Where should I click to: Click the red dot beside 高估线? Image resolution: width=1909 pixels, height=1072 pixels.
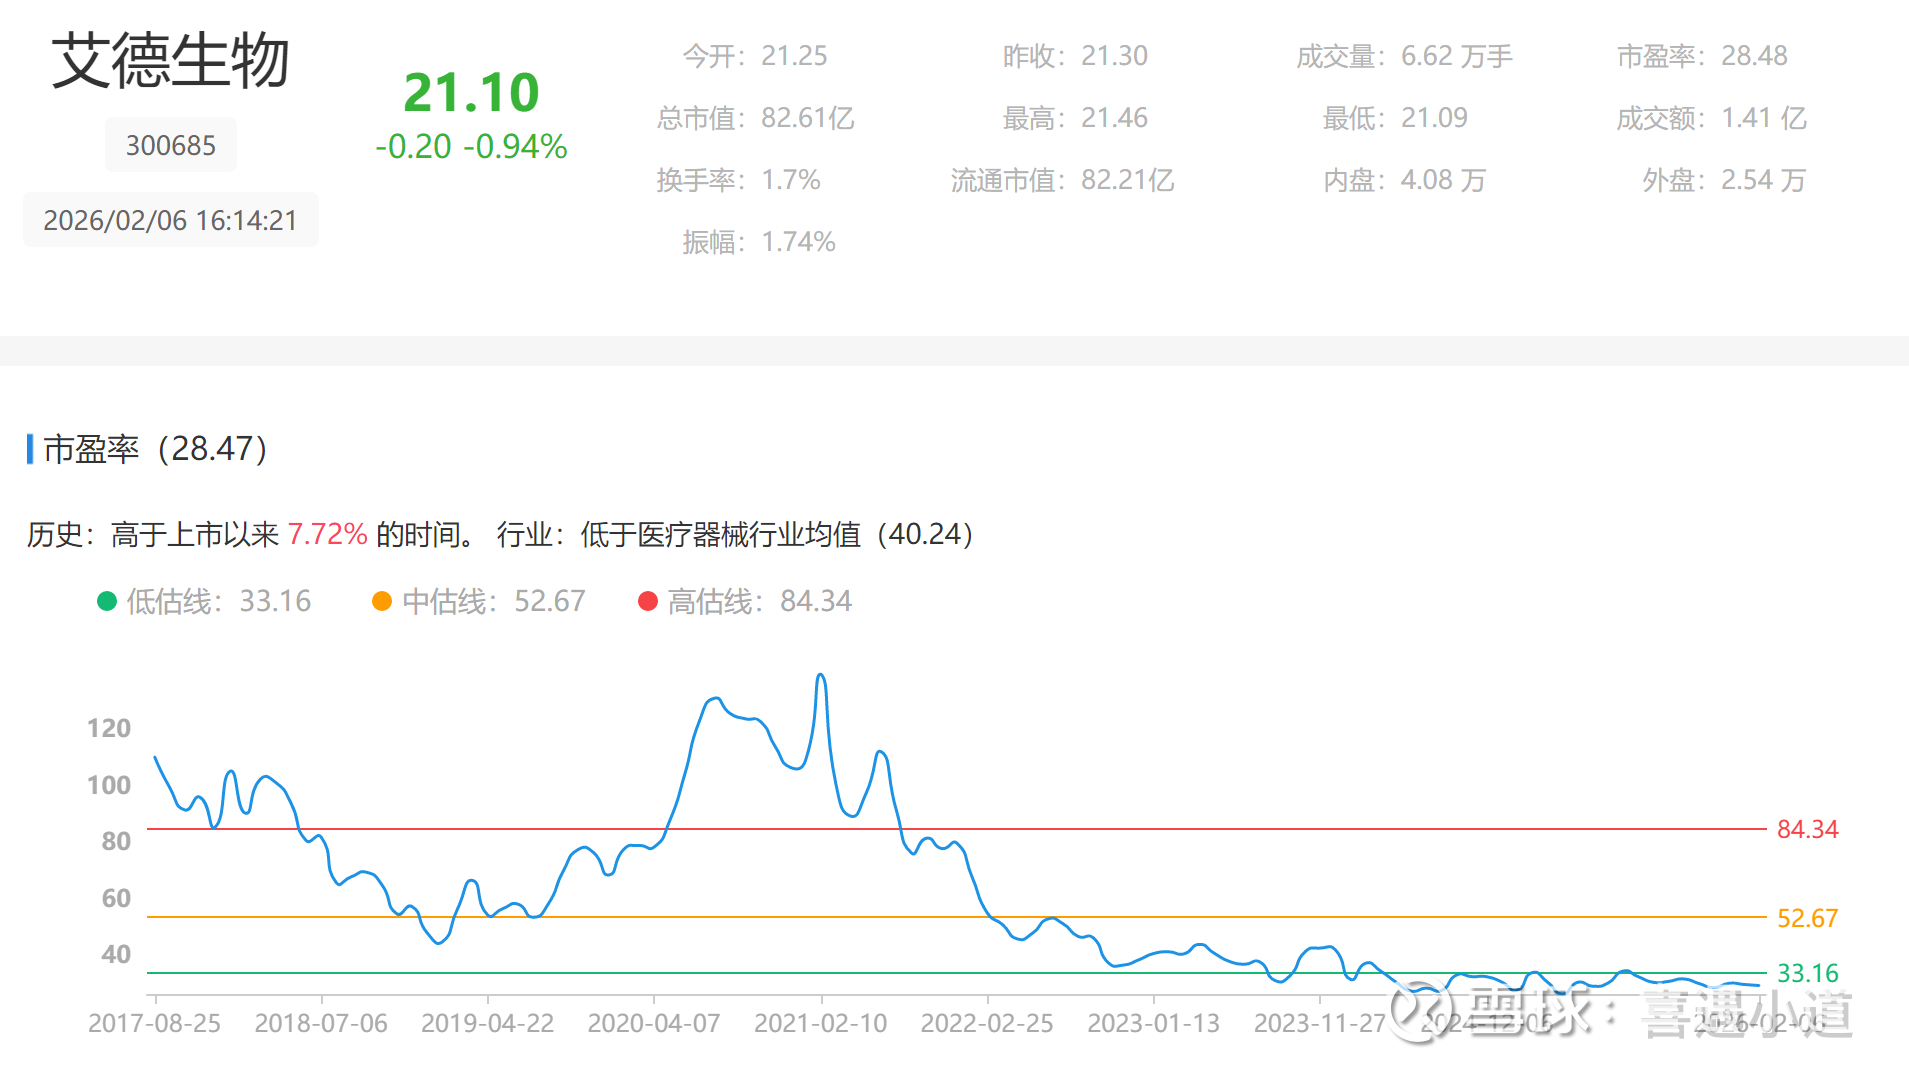point(648,601)
